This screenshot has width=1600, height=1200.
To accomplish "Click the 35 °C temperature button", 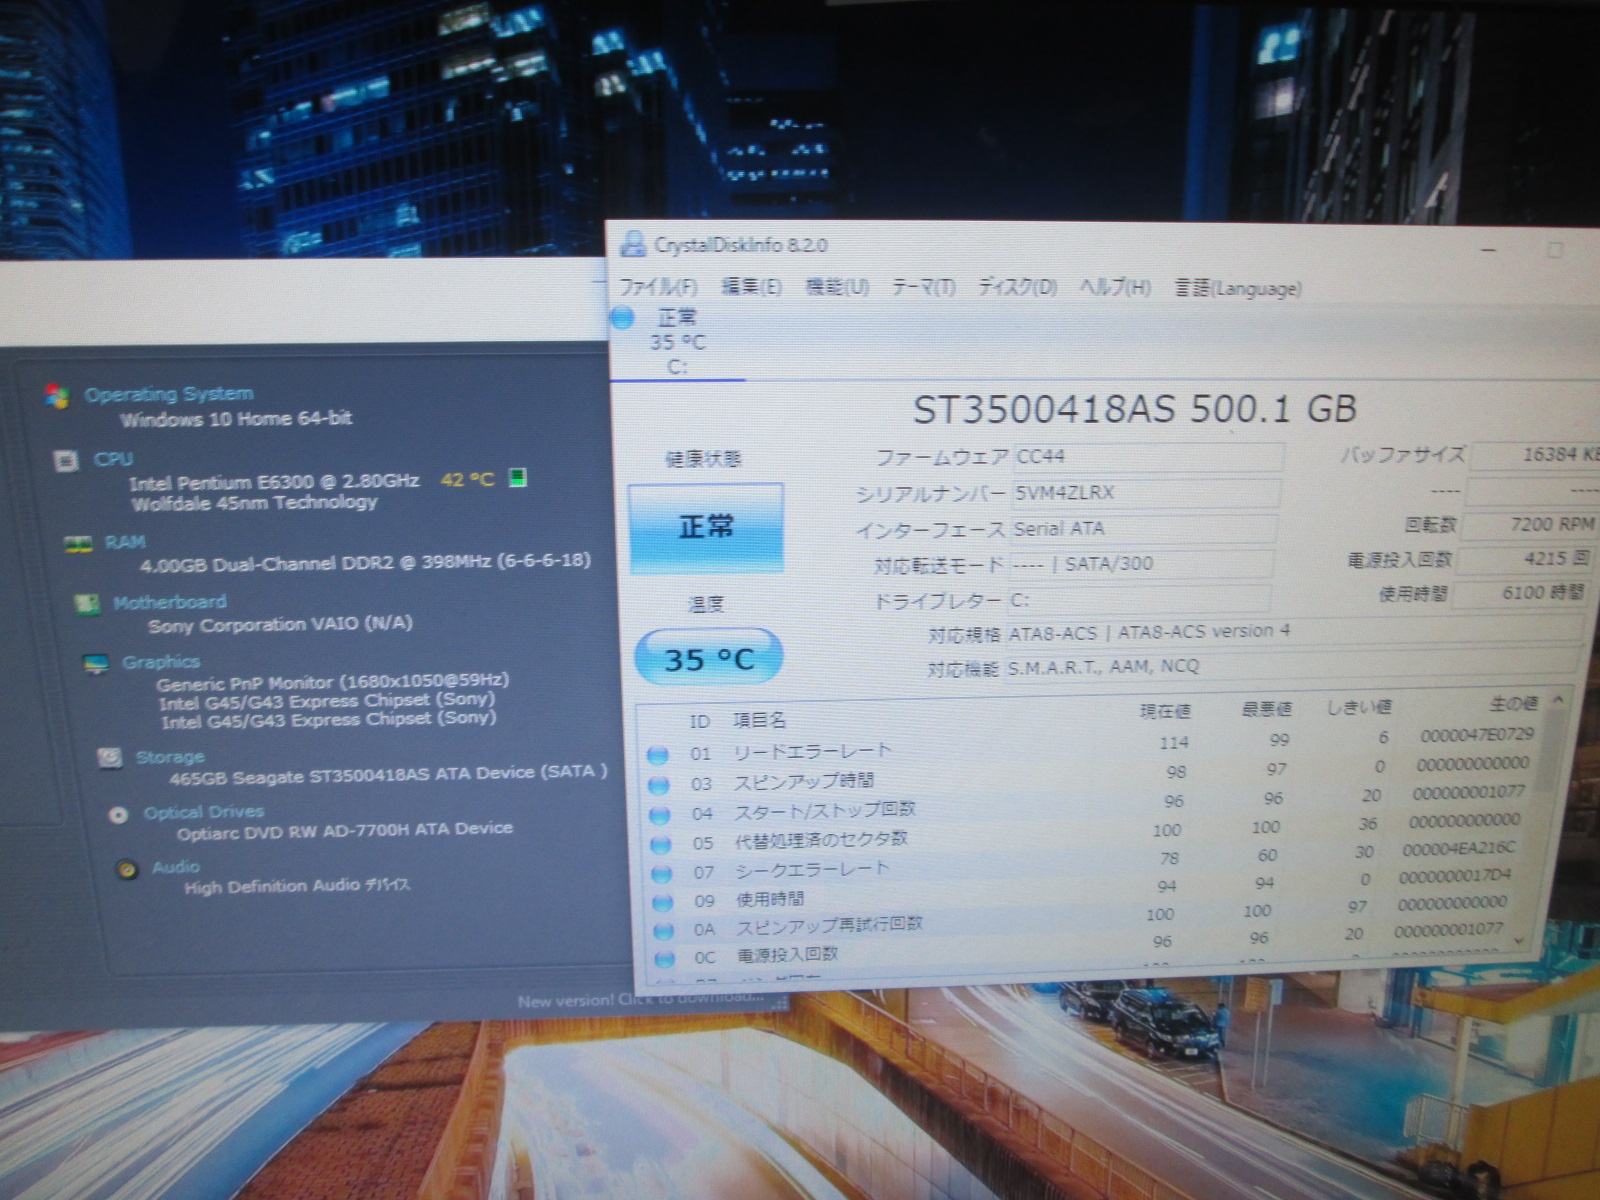I will [x=708, y=659].
